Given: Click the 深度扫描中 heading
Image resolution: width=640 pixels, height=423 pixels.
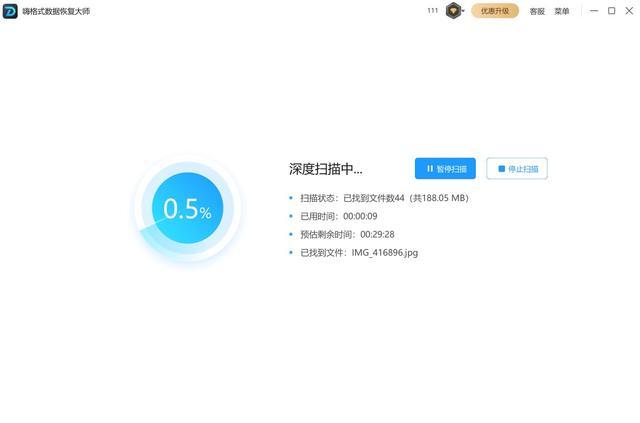Looking at the screenshot, I should click(x=325, y=169).
